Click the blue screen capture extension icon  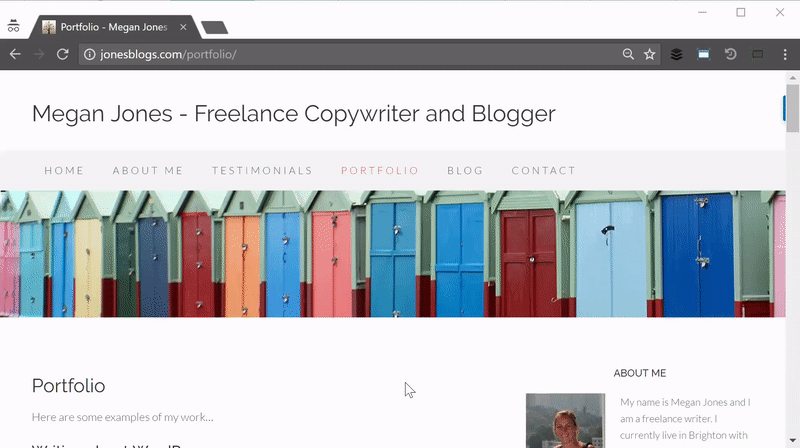(x=704, y=54)
